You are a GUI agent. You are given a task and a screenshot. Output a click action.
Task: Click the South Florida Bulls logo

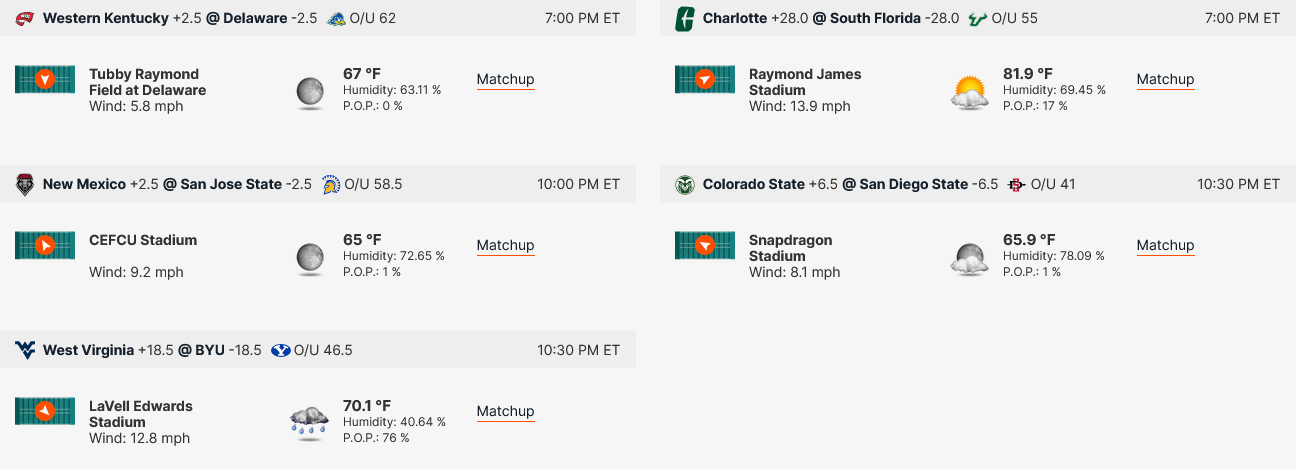coord(977,18)
